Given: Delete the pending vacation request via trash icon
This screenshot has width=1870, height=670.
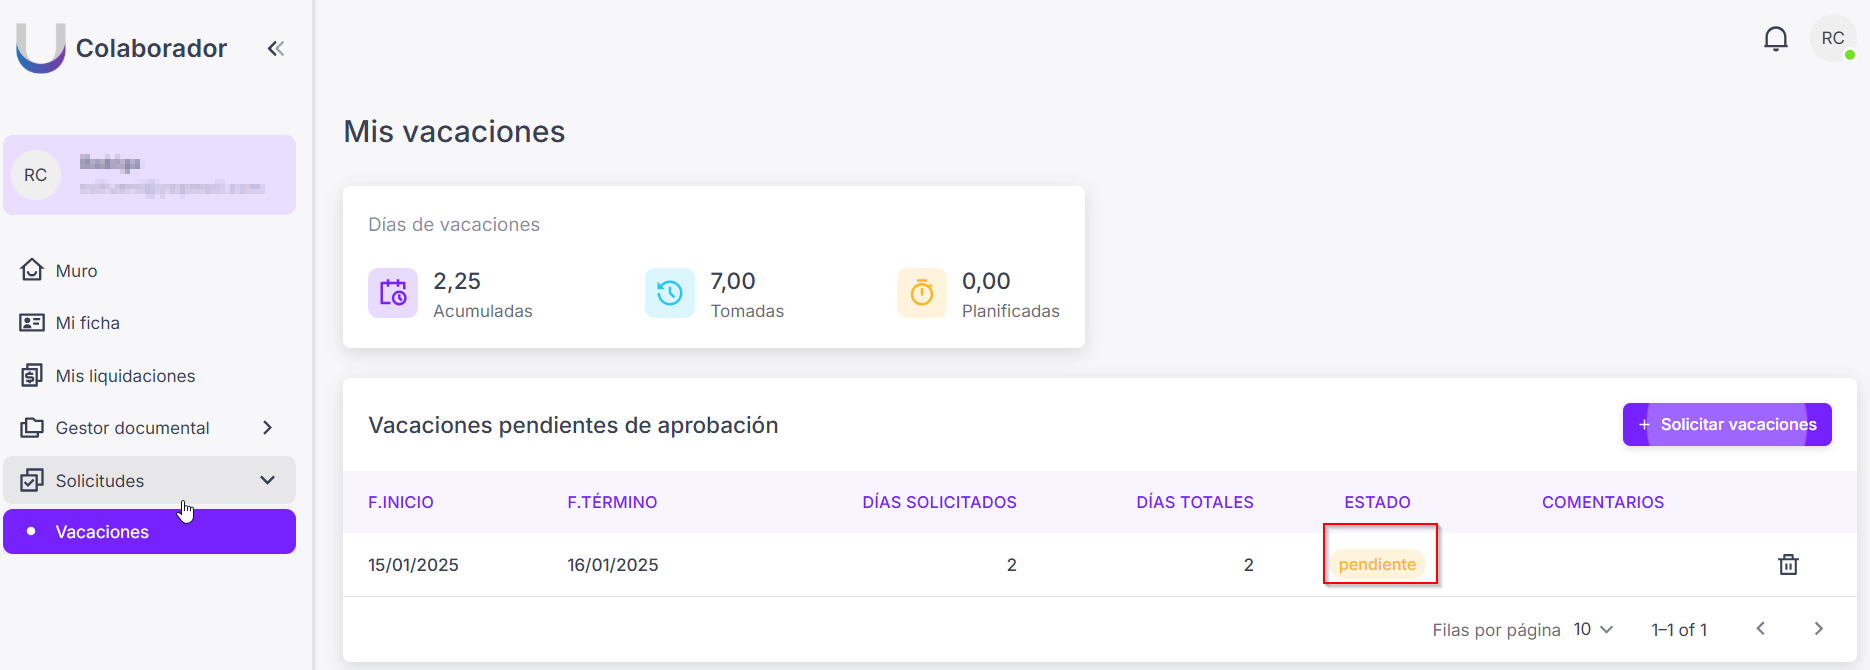Looking at the screenshot, I should point(1788,564).
